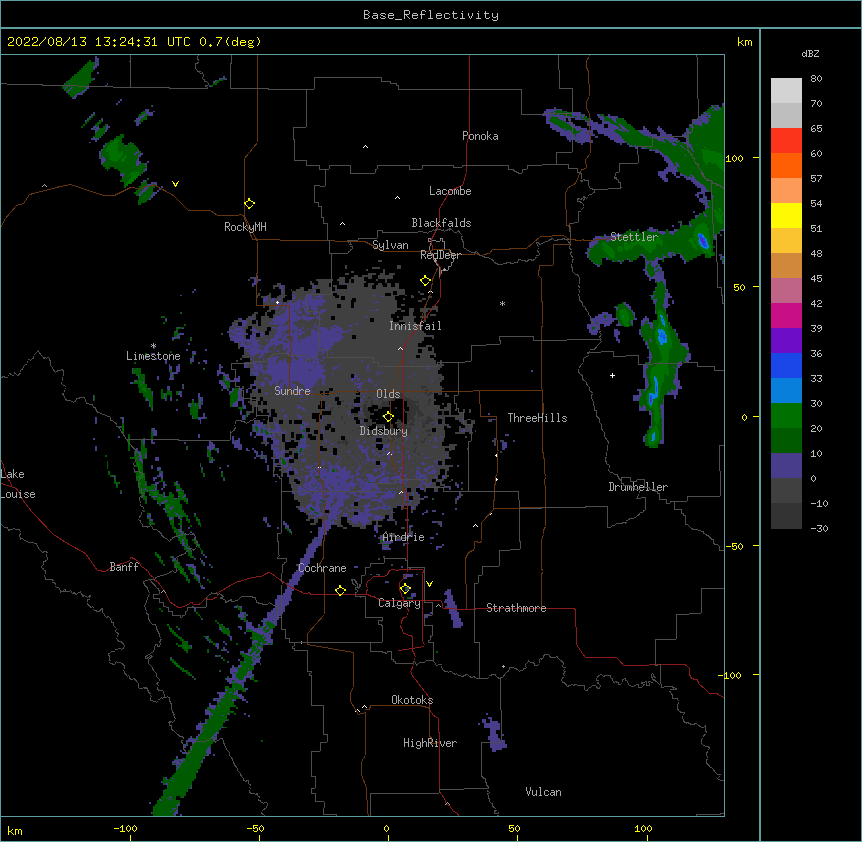The width and height of the screenshot is (862, 842).
Task: Click the Didsbury city label
Action: point(384,431)
